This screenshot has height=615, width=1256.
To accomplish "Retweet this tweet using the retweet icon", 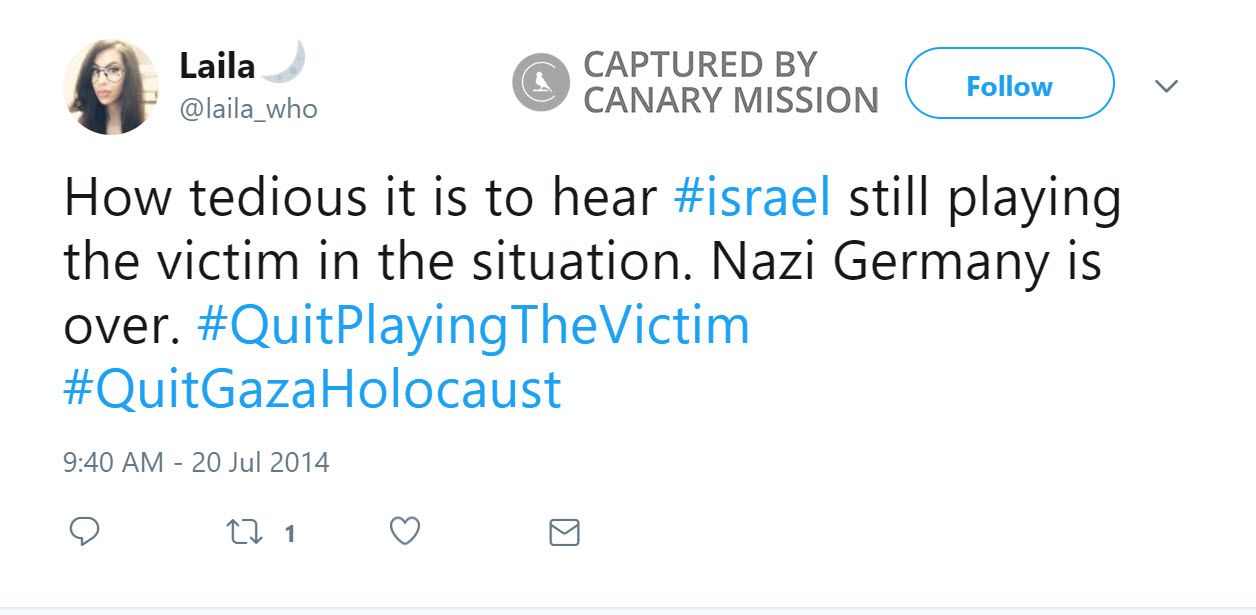I will tap(241, 532).
